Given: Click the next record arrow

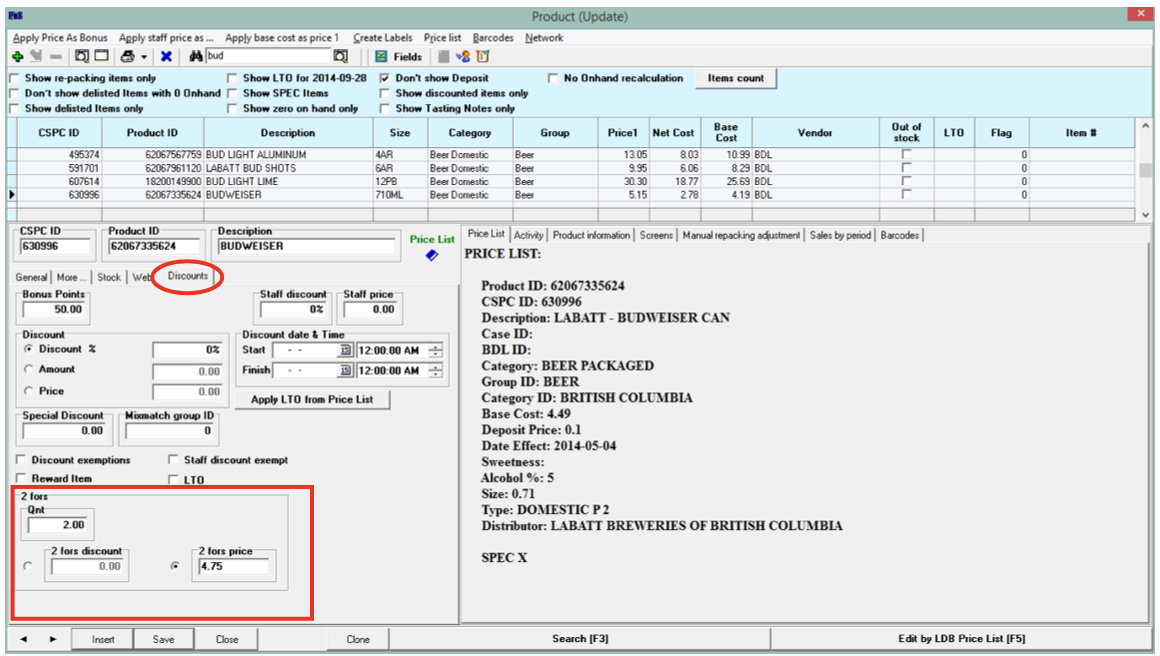Looking at the screenshot, I should tap(53, 639).
